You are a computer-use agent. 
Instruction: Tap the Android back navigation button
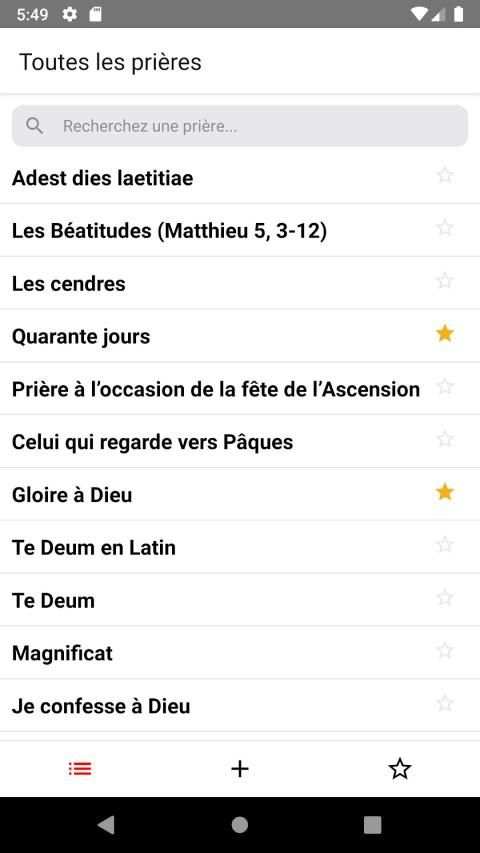106,825
